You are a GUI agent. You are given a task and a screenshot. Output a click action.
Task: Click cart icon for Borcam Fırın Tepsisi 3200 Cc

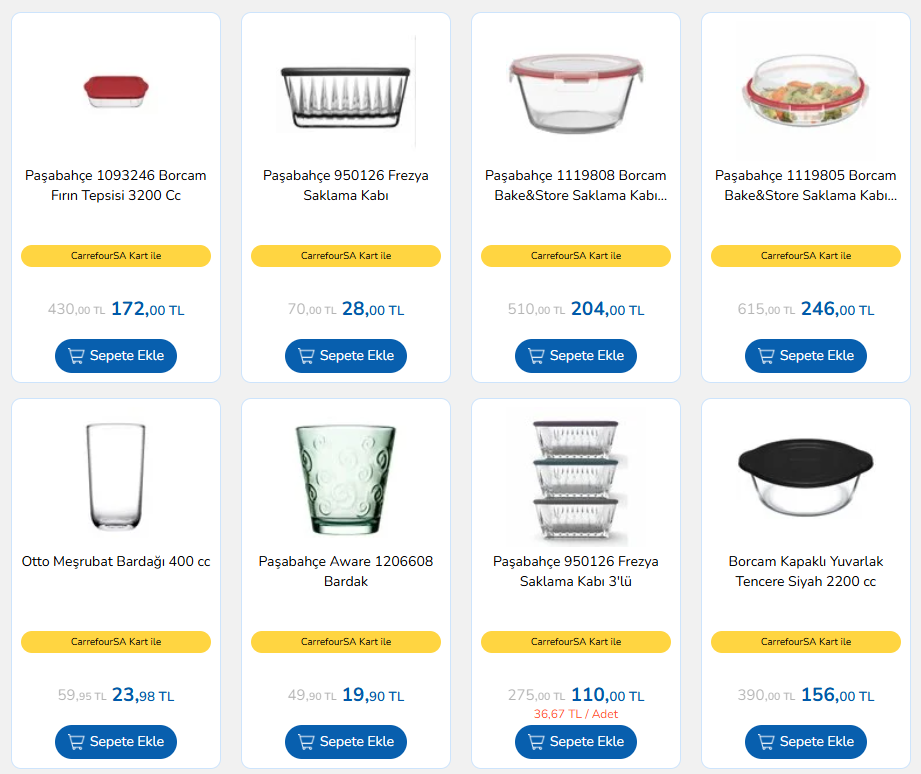click(76, 356)
